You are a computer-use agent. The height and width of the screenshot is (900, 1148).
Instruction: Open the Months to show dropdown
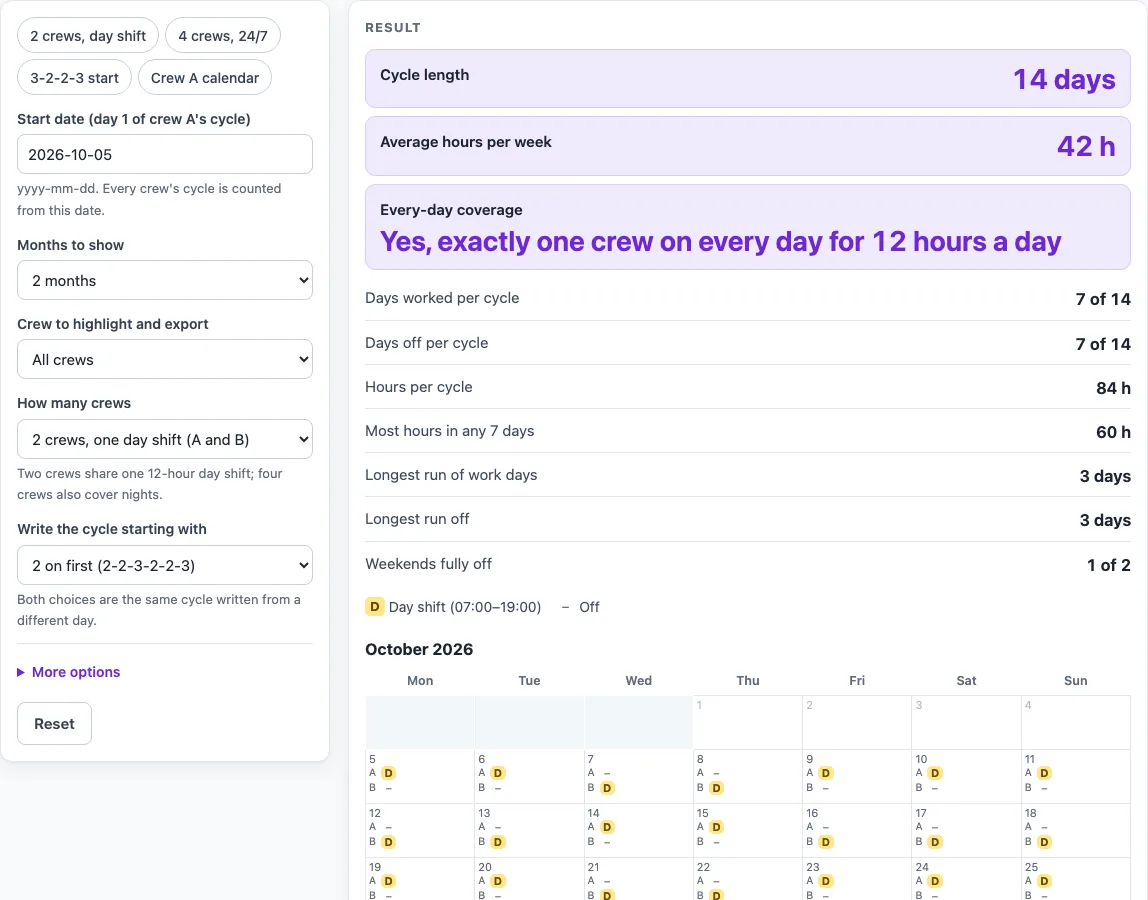pyautogui.click(x=165, y=280)
